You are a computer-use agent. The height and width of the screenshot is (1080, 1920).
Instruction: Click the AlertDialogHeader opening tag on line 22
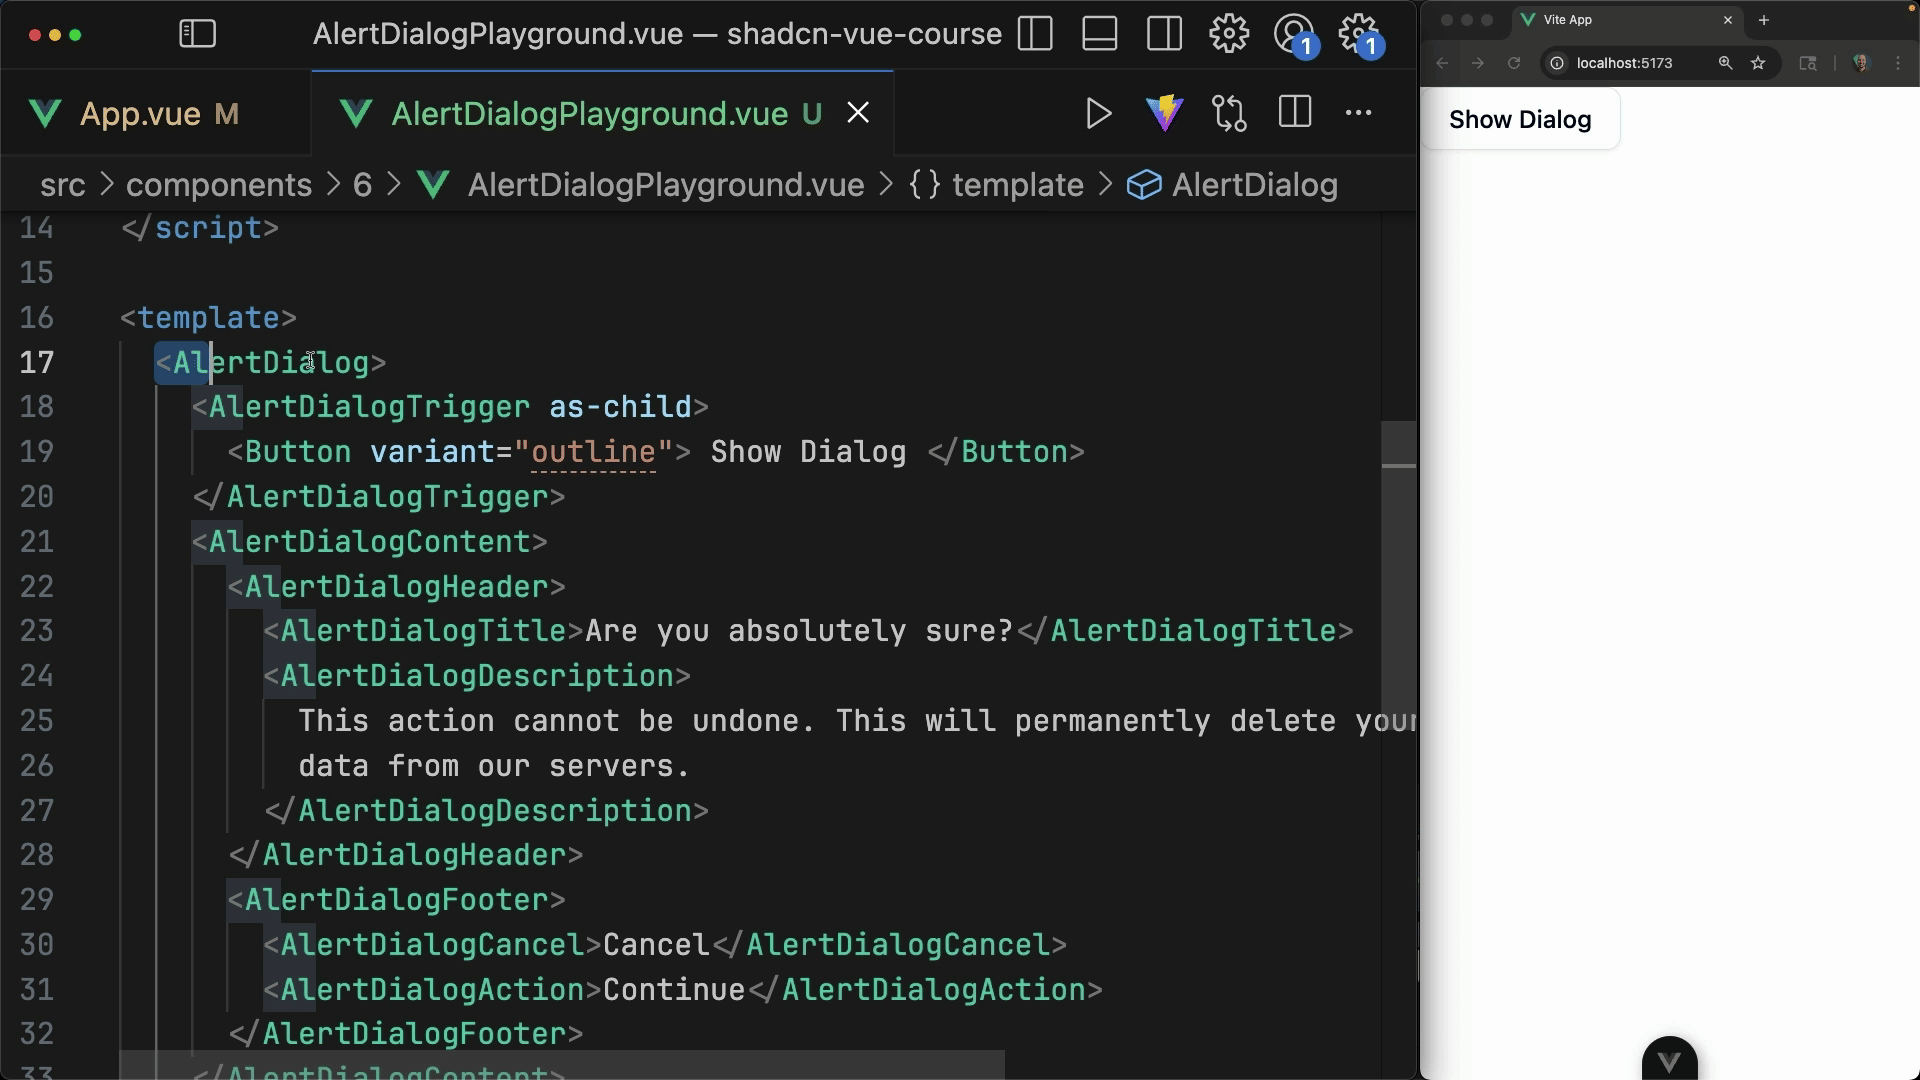pyautogui.click(x=397, y=587)
